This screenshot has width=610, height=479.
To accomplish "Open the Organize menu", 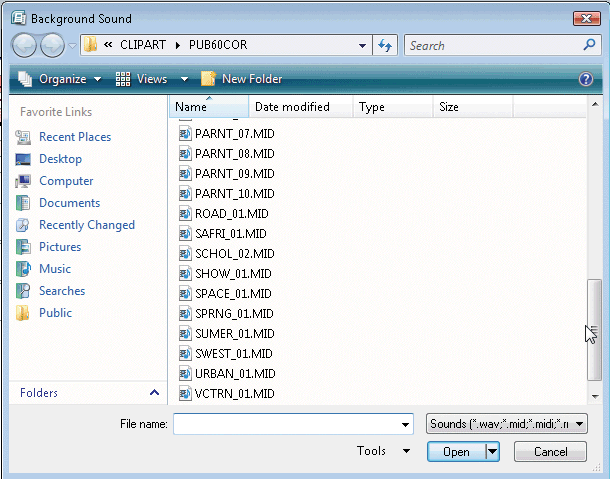I will click(x=61, y=79).
